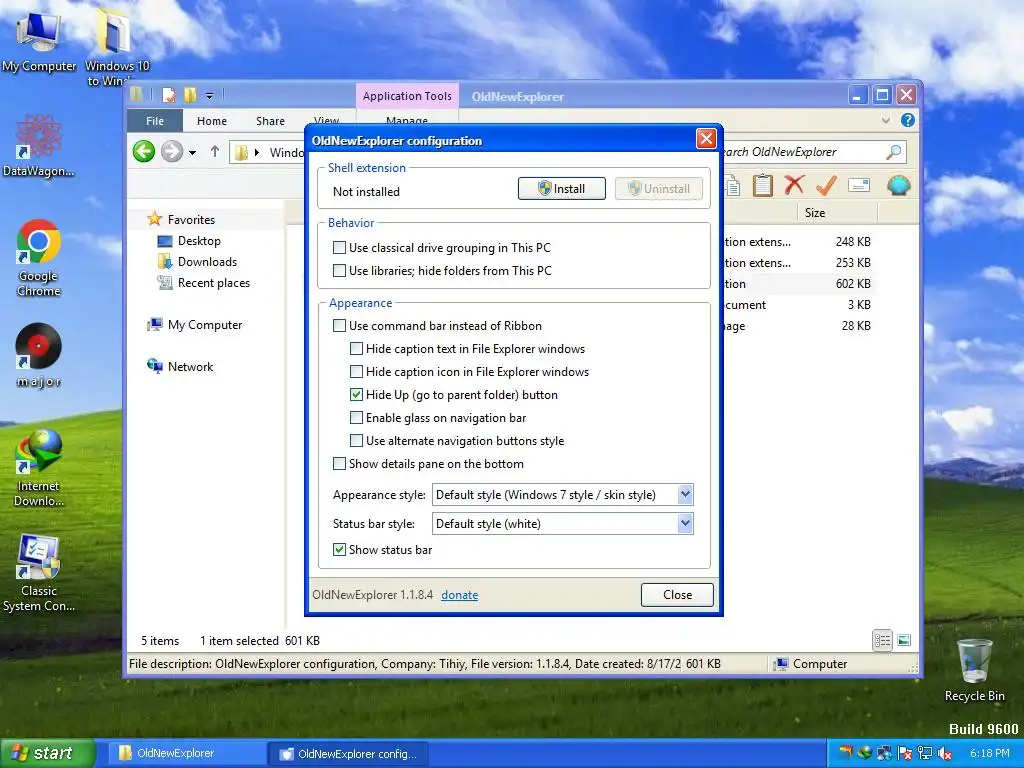Open the Appearance style dropdown
This screenshot has width=1024, height=768.
tap(685, 494)
